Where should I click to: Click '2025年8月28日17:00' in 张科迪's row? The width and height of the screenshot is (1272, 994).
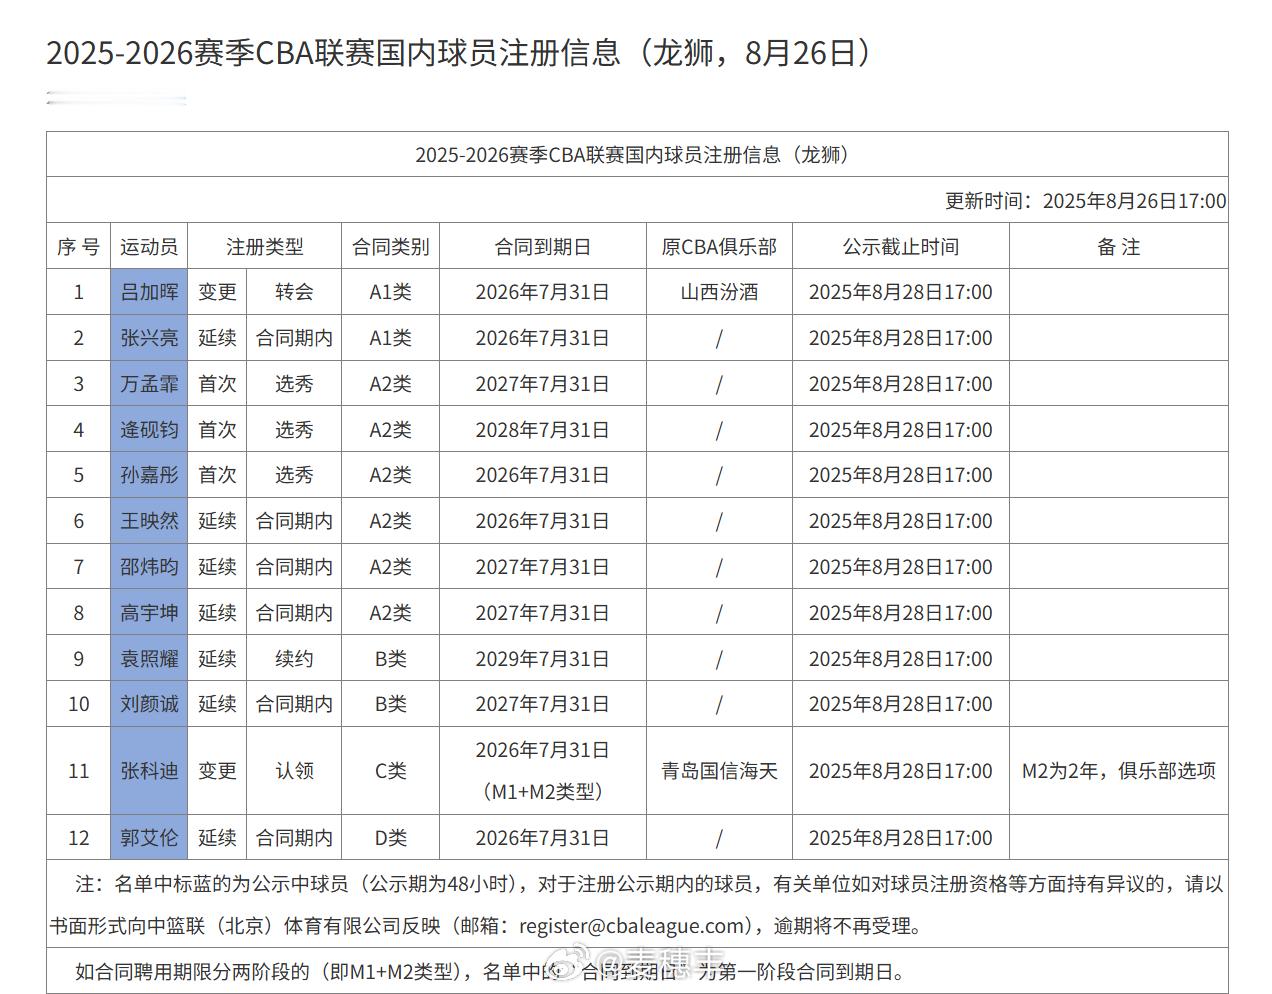click(x=901, y=771)
